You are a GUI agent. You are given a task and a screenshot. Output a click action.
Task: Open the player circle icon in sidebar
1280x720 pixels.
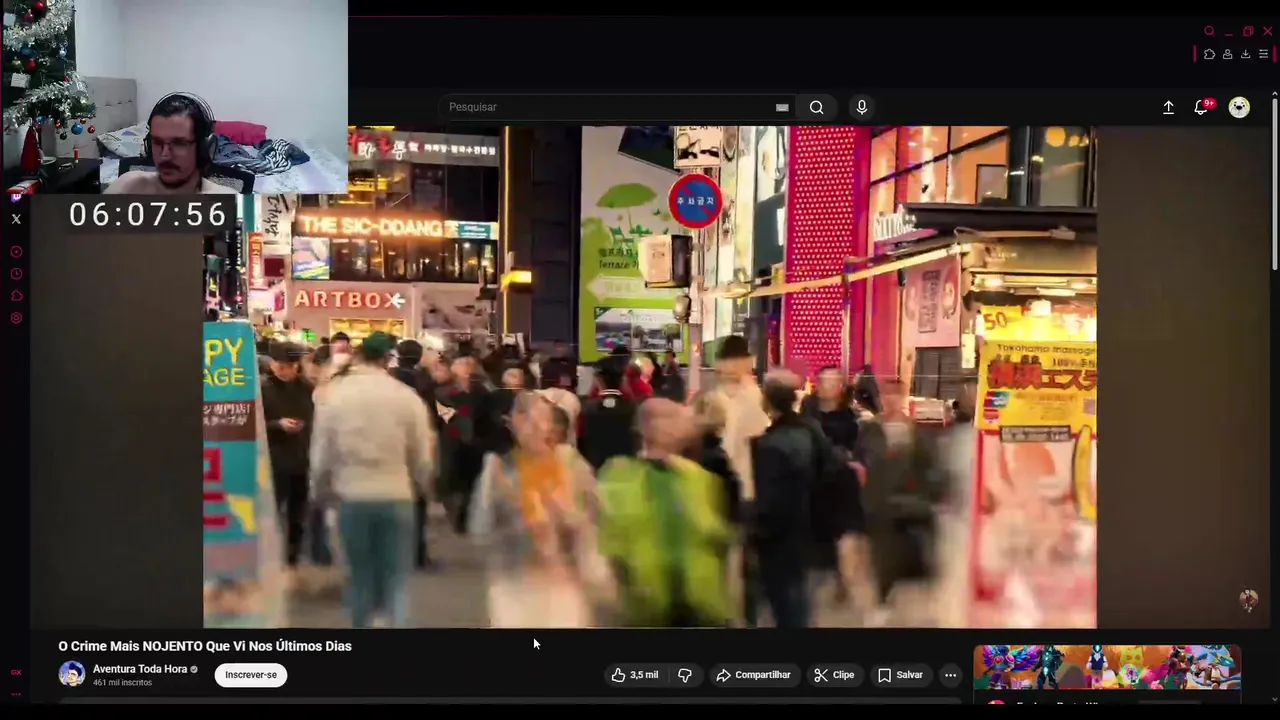coord(16,252)
